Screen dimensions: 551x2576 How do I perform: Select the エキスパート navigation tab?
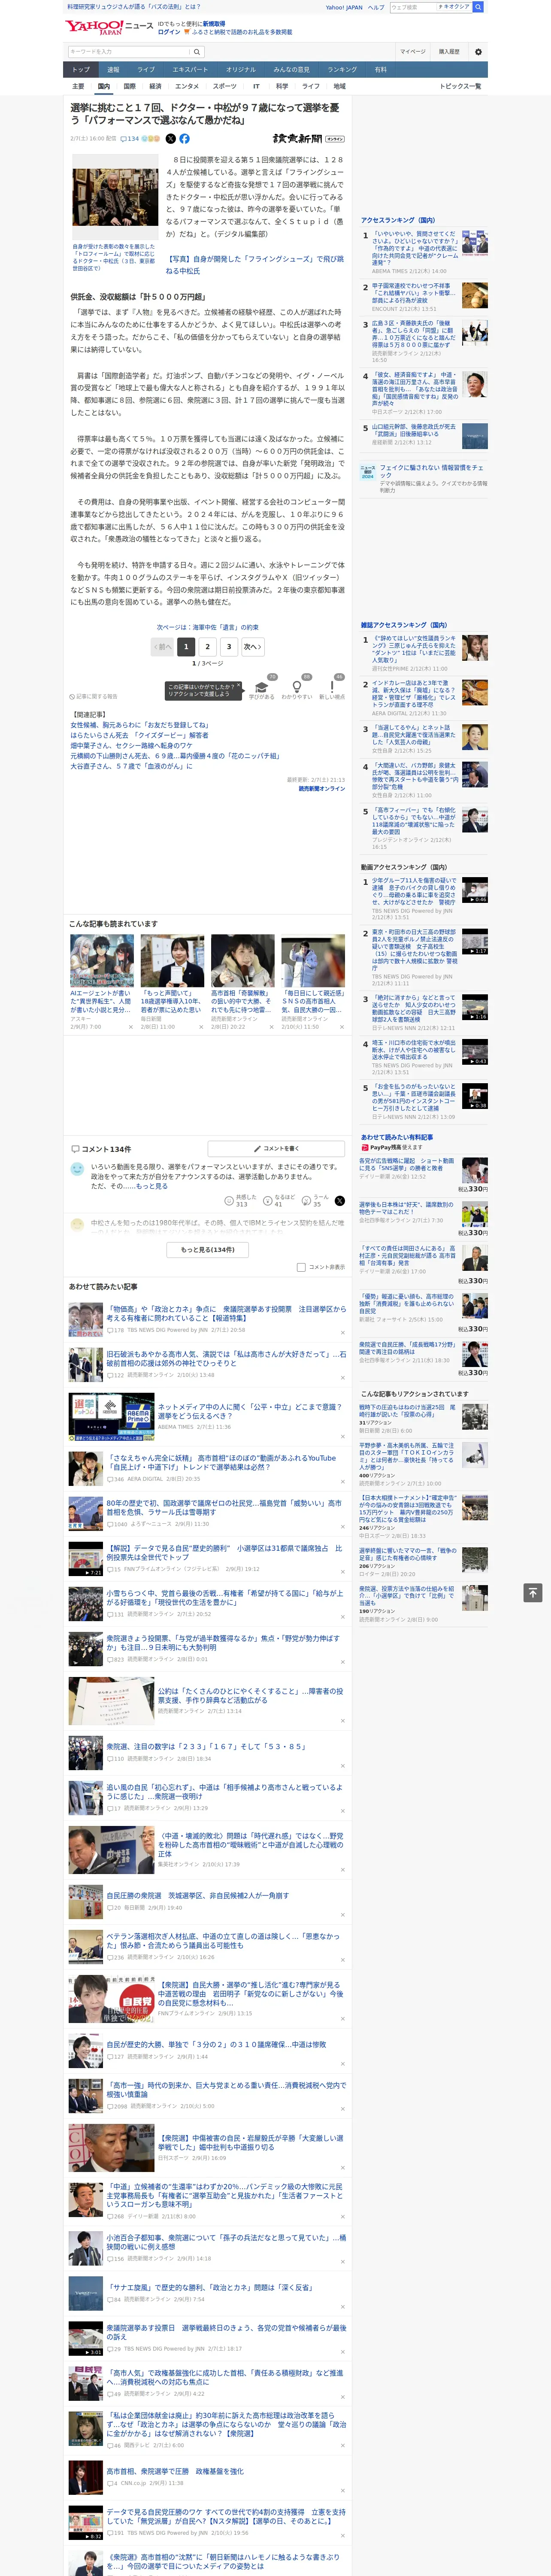[190, 70]
